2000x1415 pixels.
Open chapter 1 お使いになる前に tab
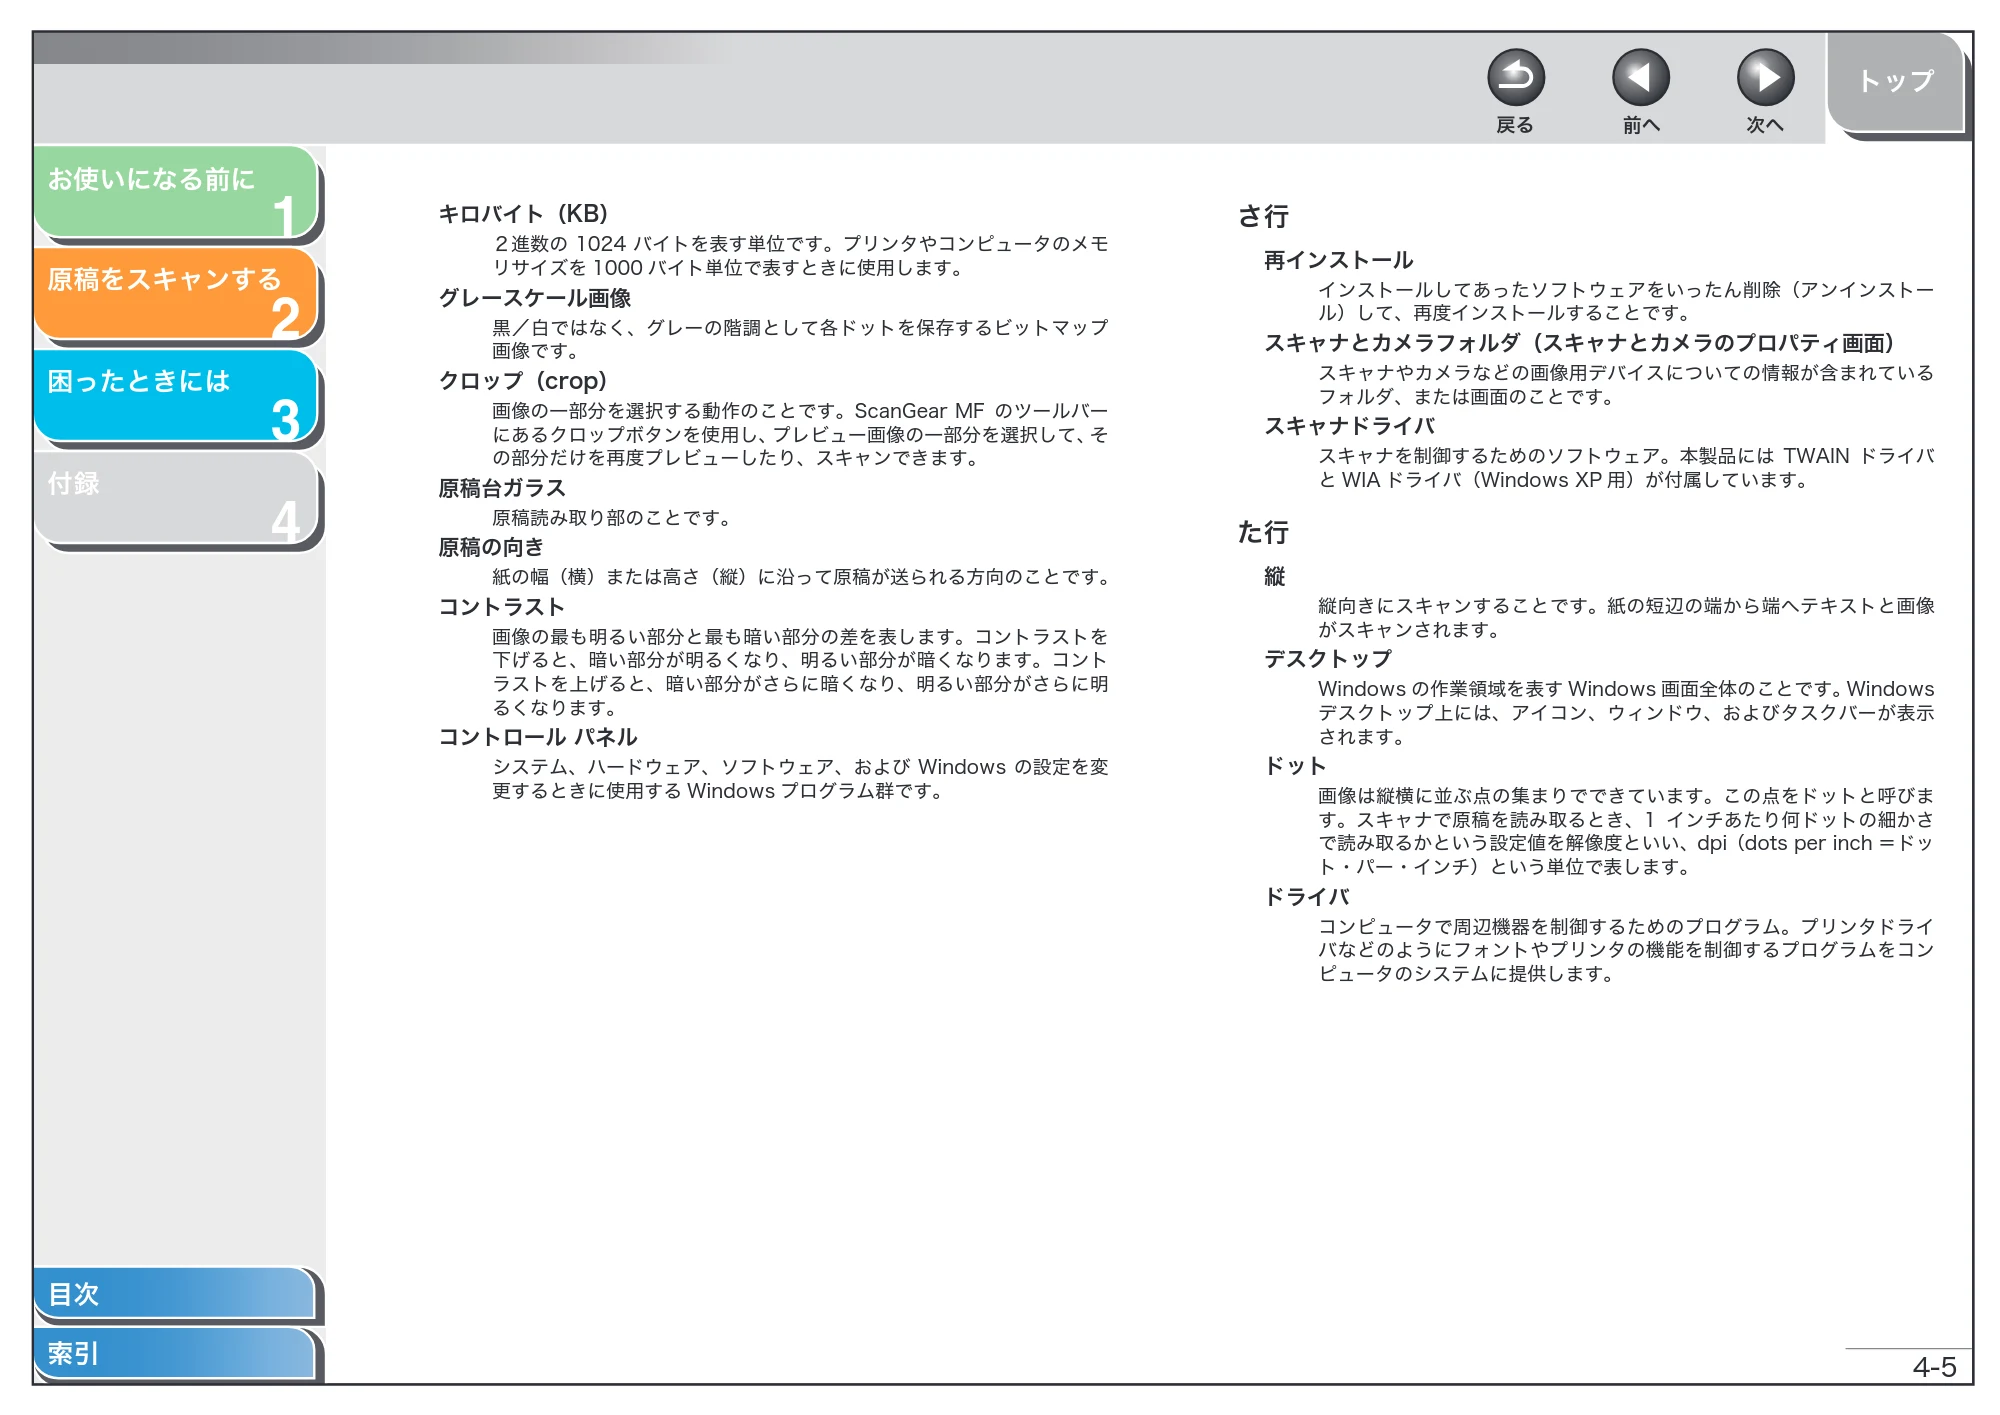click(175, 192)
